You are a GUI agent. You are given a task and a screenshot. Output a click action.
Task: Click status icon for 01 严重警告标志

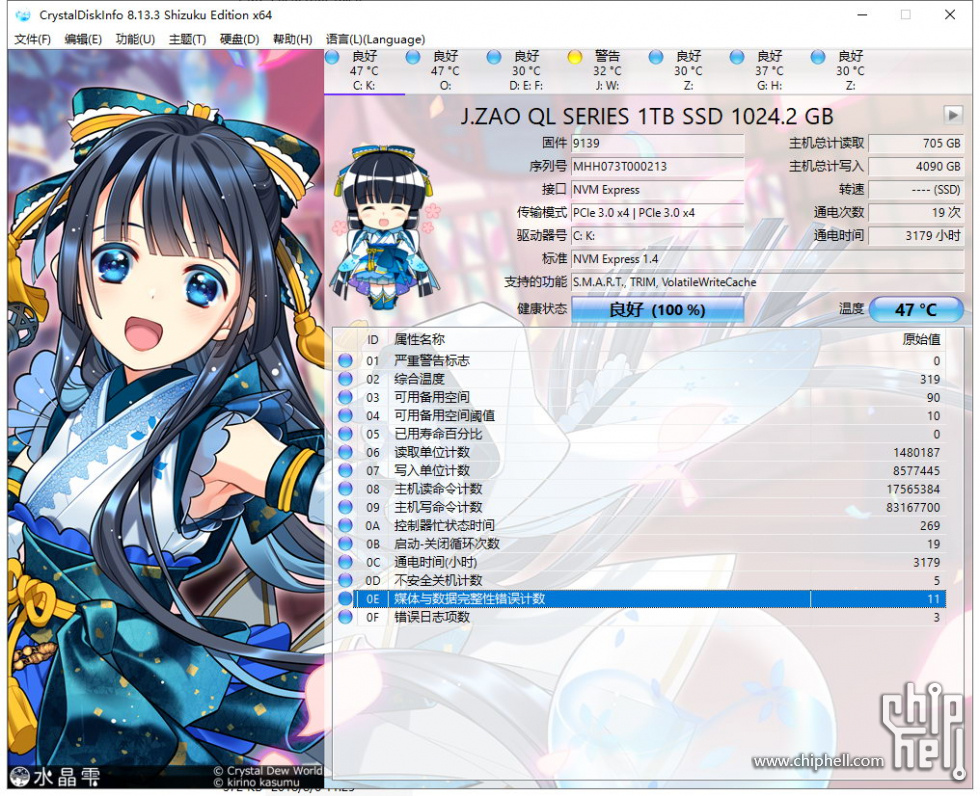[345, 361]
